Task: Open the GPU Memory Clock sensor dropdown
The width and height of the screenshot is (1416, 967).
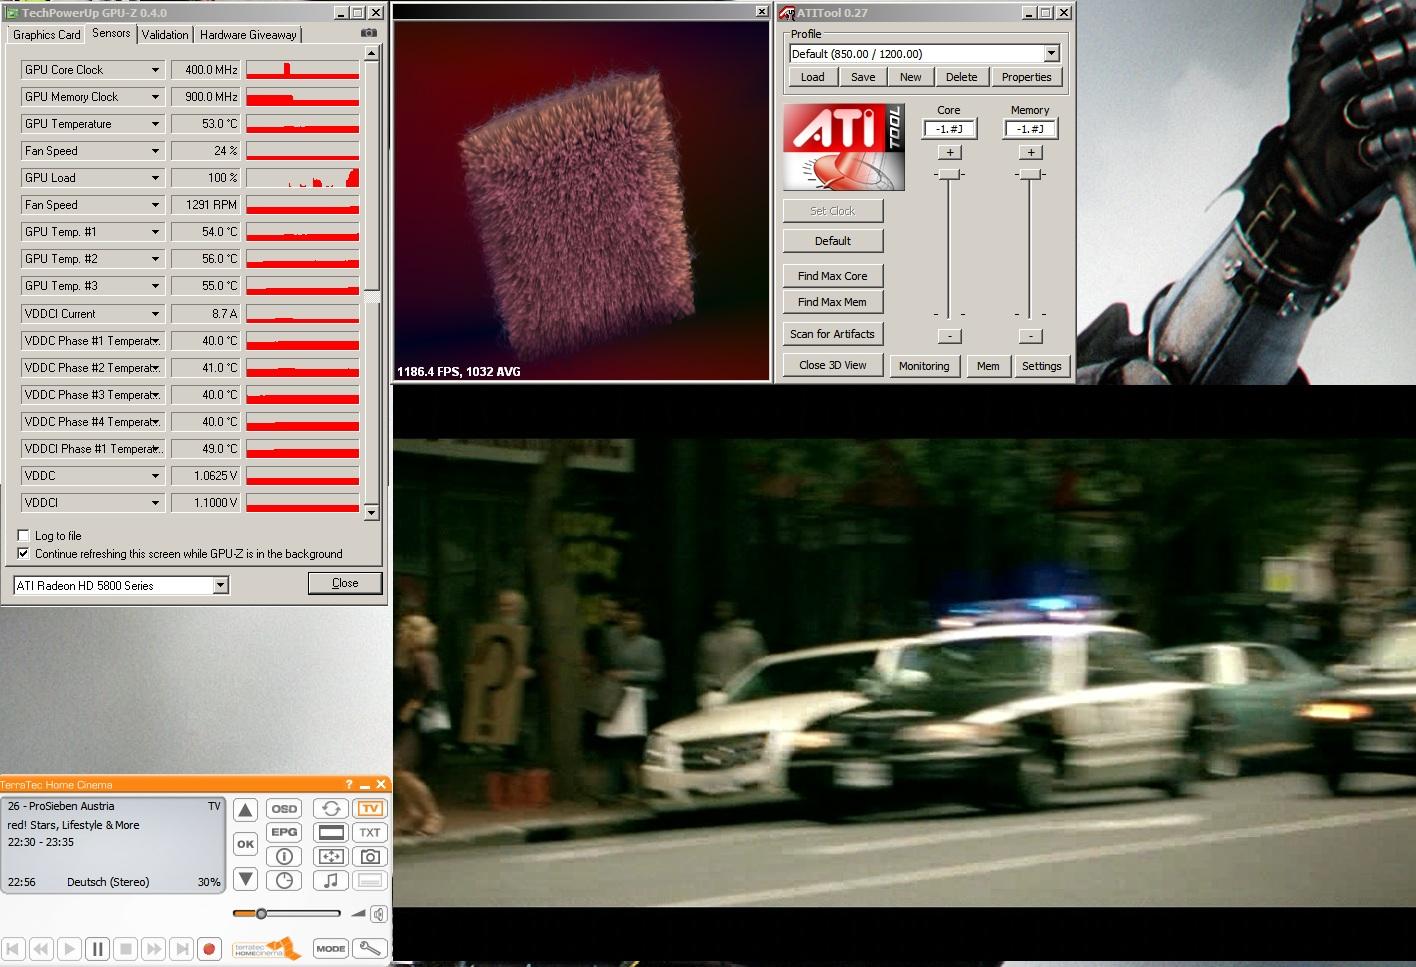Action: (x=155, y=97)
